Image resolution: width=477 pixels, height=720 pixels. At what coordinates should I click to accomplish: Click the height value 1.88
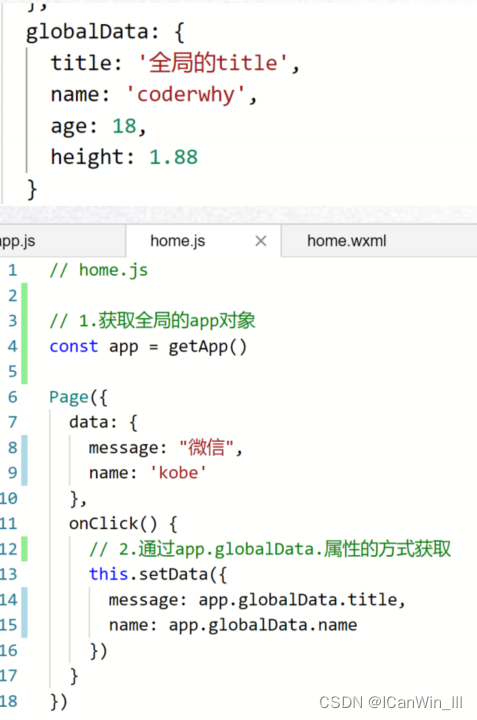(x=174, y=157)
